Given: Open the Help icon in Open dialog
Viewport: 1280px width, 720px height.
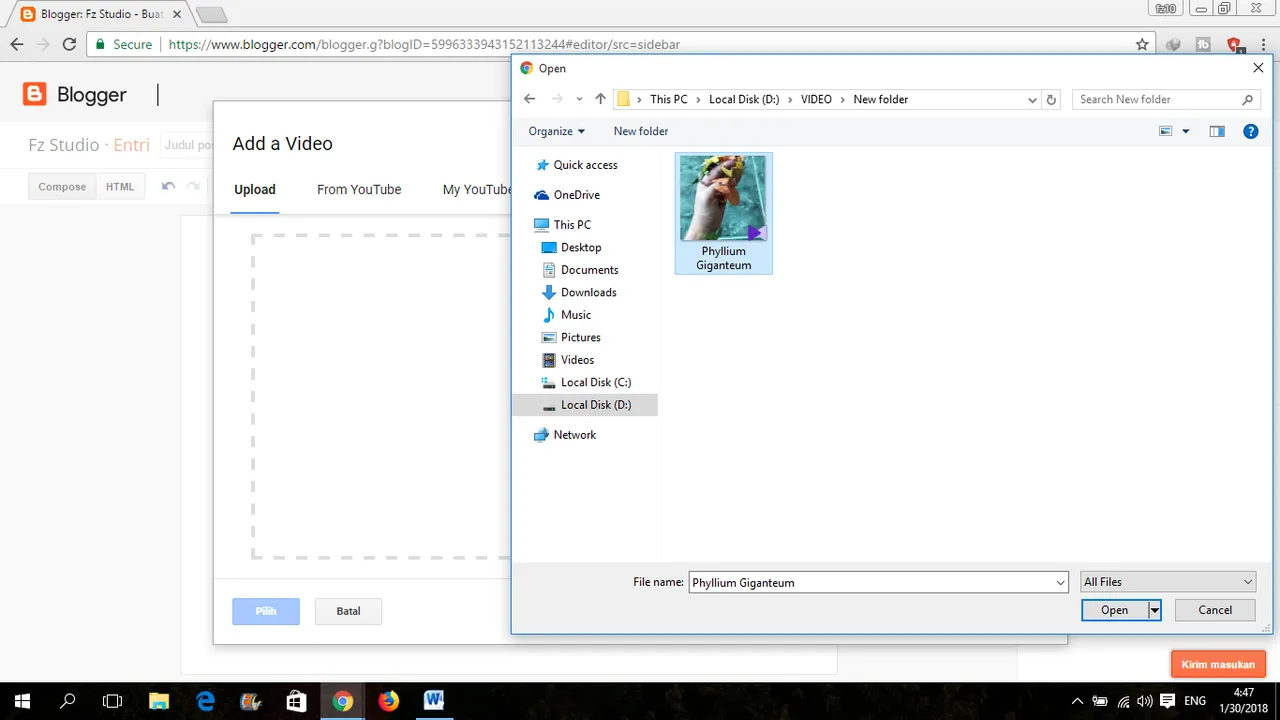Looking at the screenshot, I should click(x=1250, y=131).
